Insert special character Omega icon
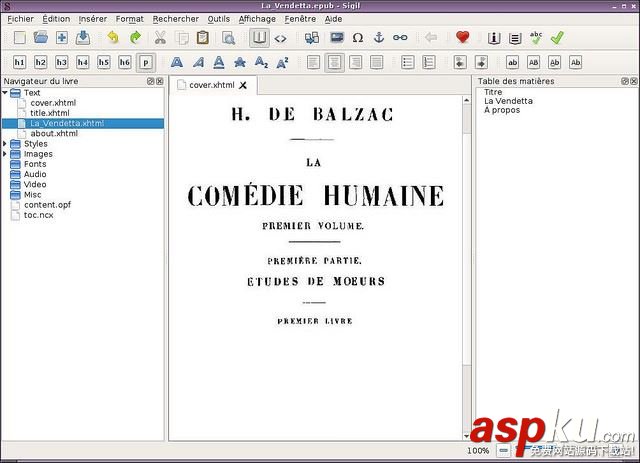This screenshot has height=463, width=640. tap(358, 38)
